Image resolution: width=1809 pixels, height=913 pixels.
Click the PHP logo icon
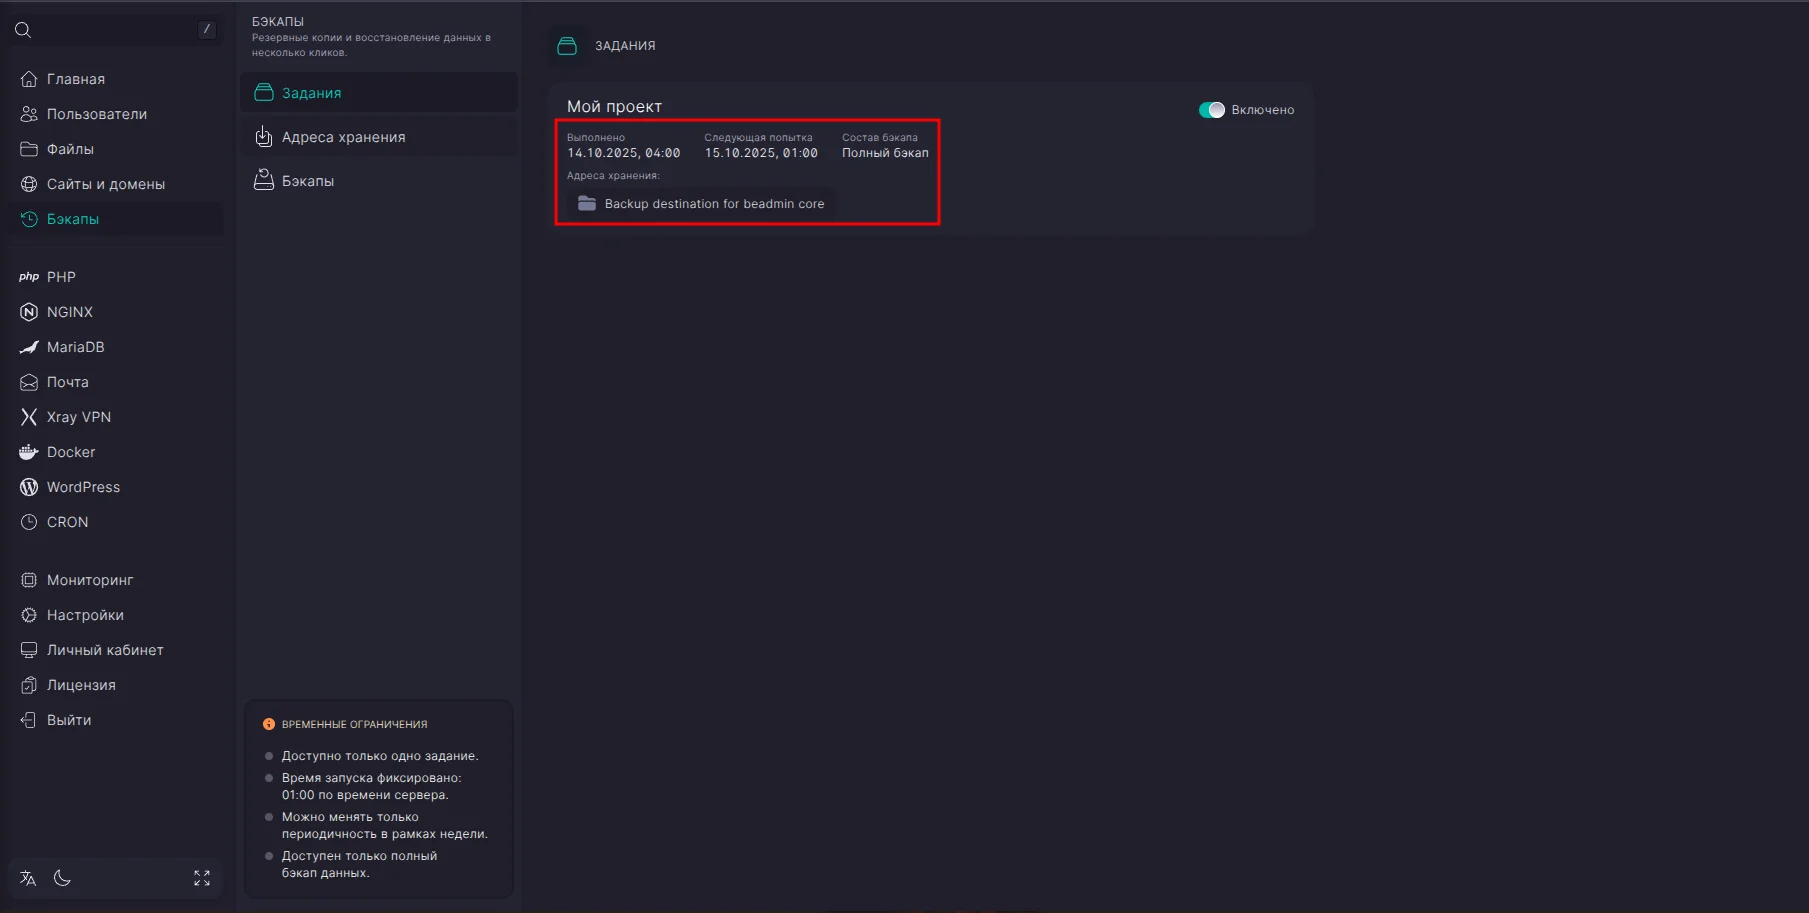coord(29,277)
